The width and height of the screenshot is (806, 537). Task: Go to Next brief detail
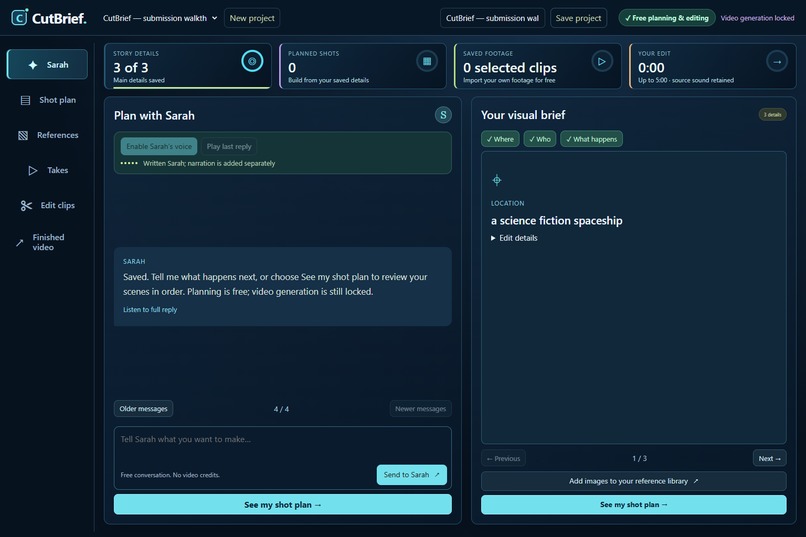(x=770, y=458)
